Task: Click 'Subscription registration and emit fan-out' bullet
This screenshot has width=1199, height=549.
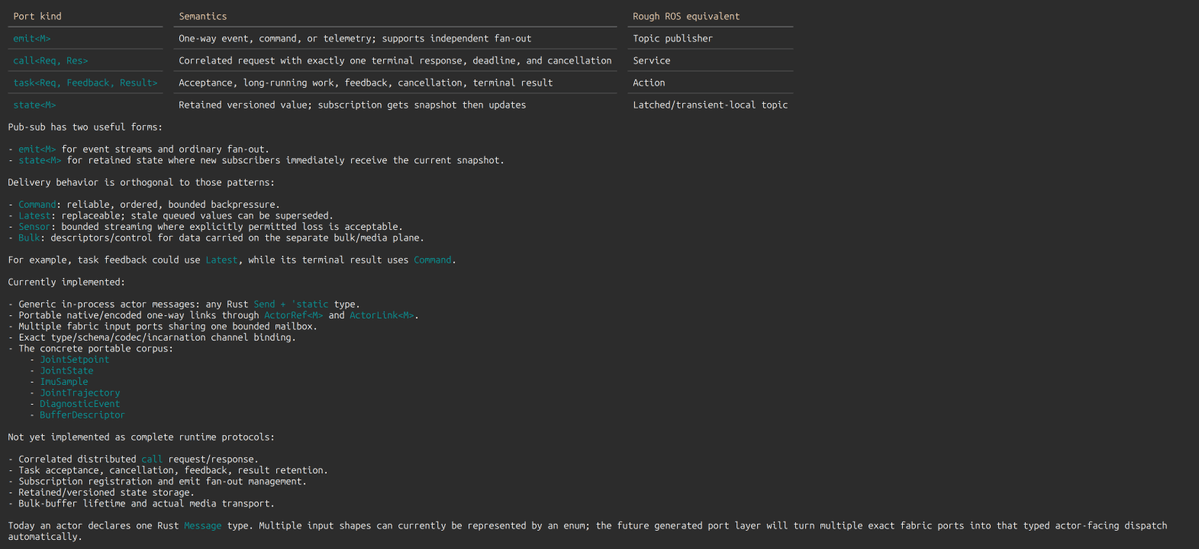Action: pyautogui.click(x=157, y=482)
